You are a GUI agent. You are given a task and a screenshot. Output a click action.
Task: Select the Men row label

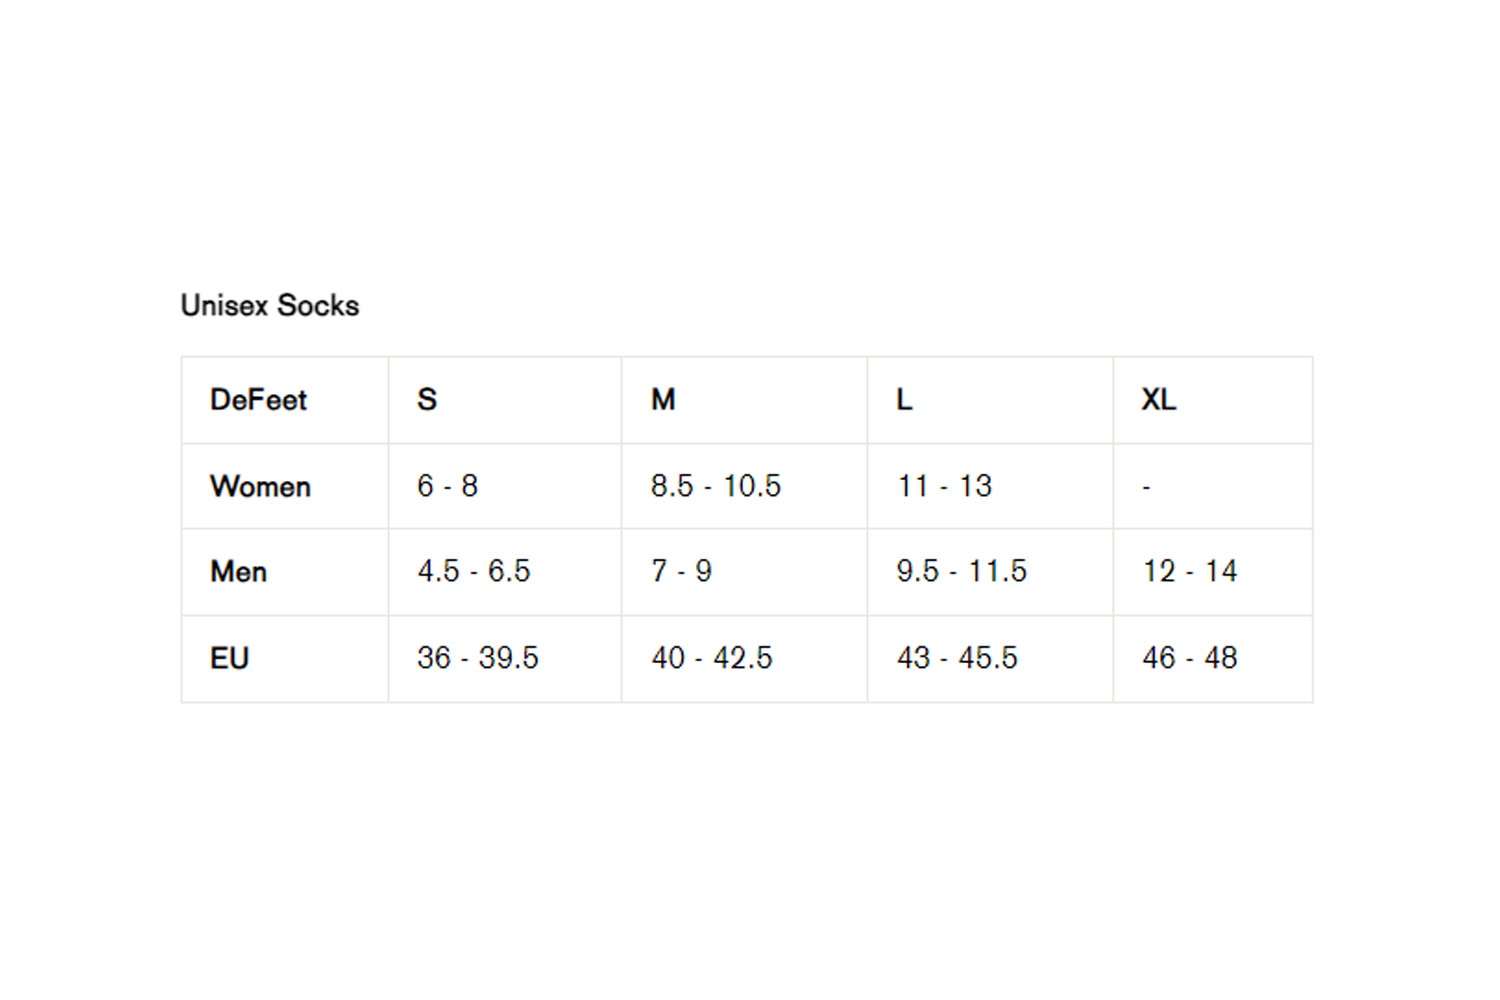238,572
